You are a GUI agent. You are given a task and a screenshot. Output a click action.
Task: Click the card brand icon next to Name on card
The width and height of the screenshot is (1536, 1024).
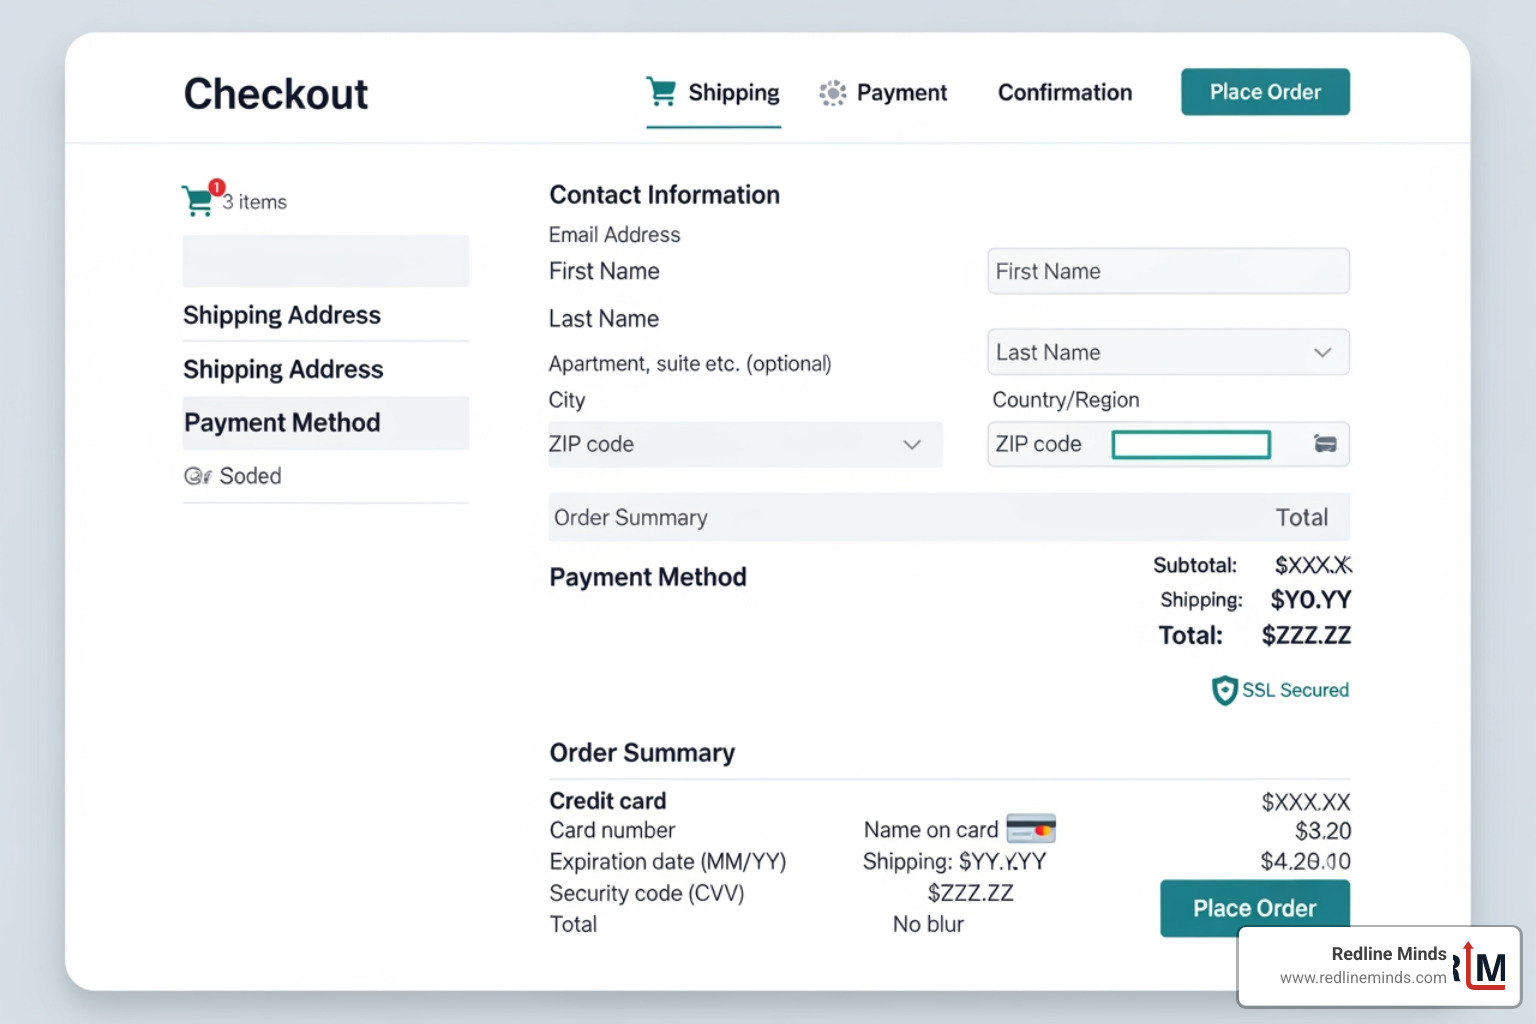[1031, 829]
